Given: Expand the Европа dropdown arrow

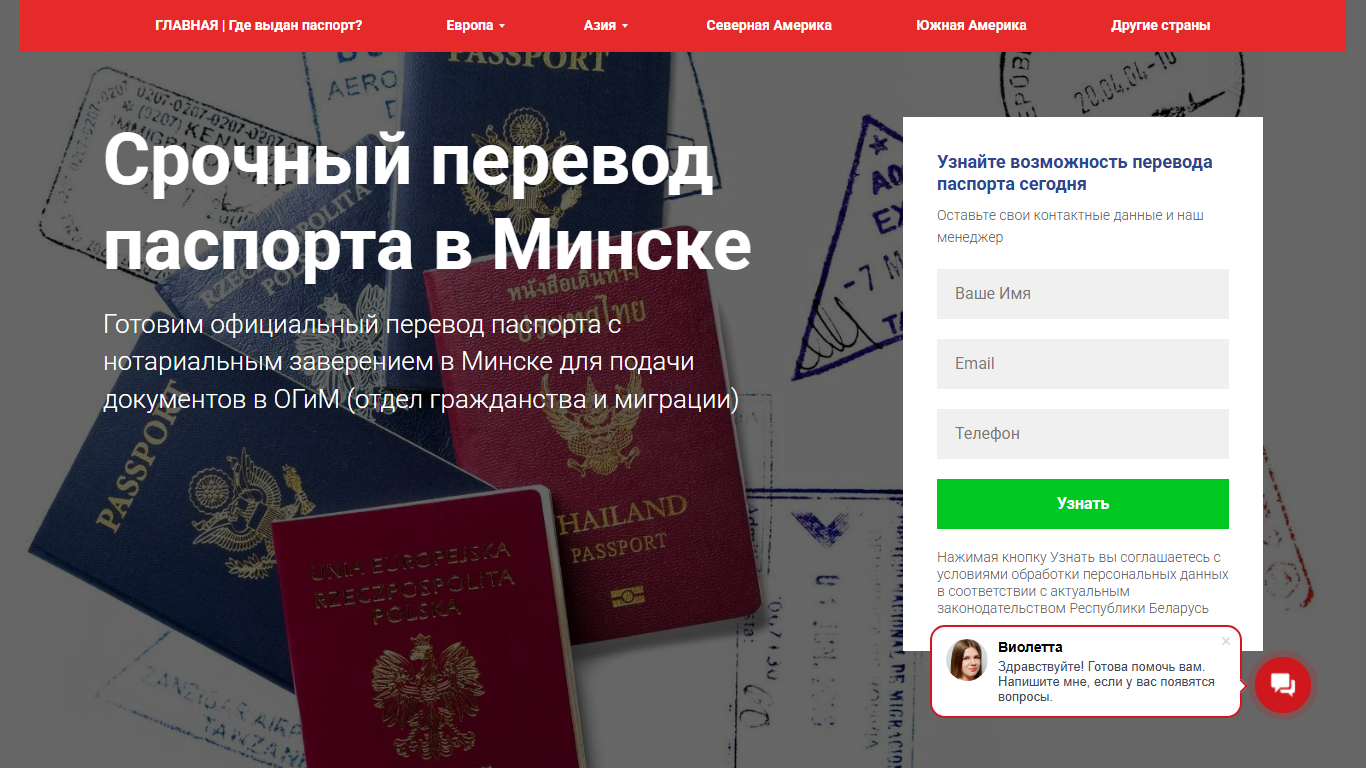Looking at the screenshot, I should (x=502, y=26).
